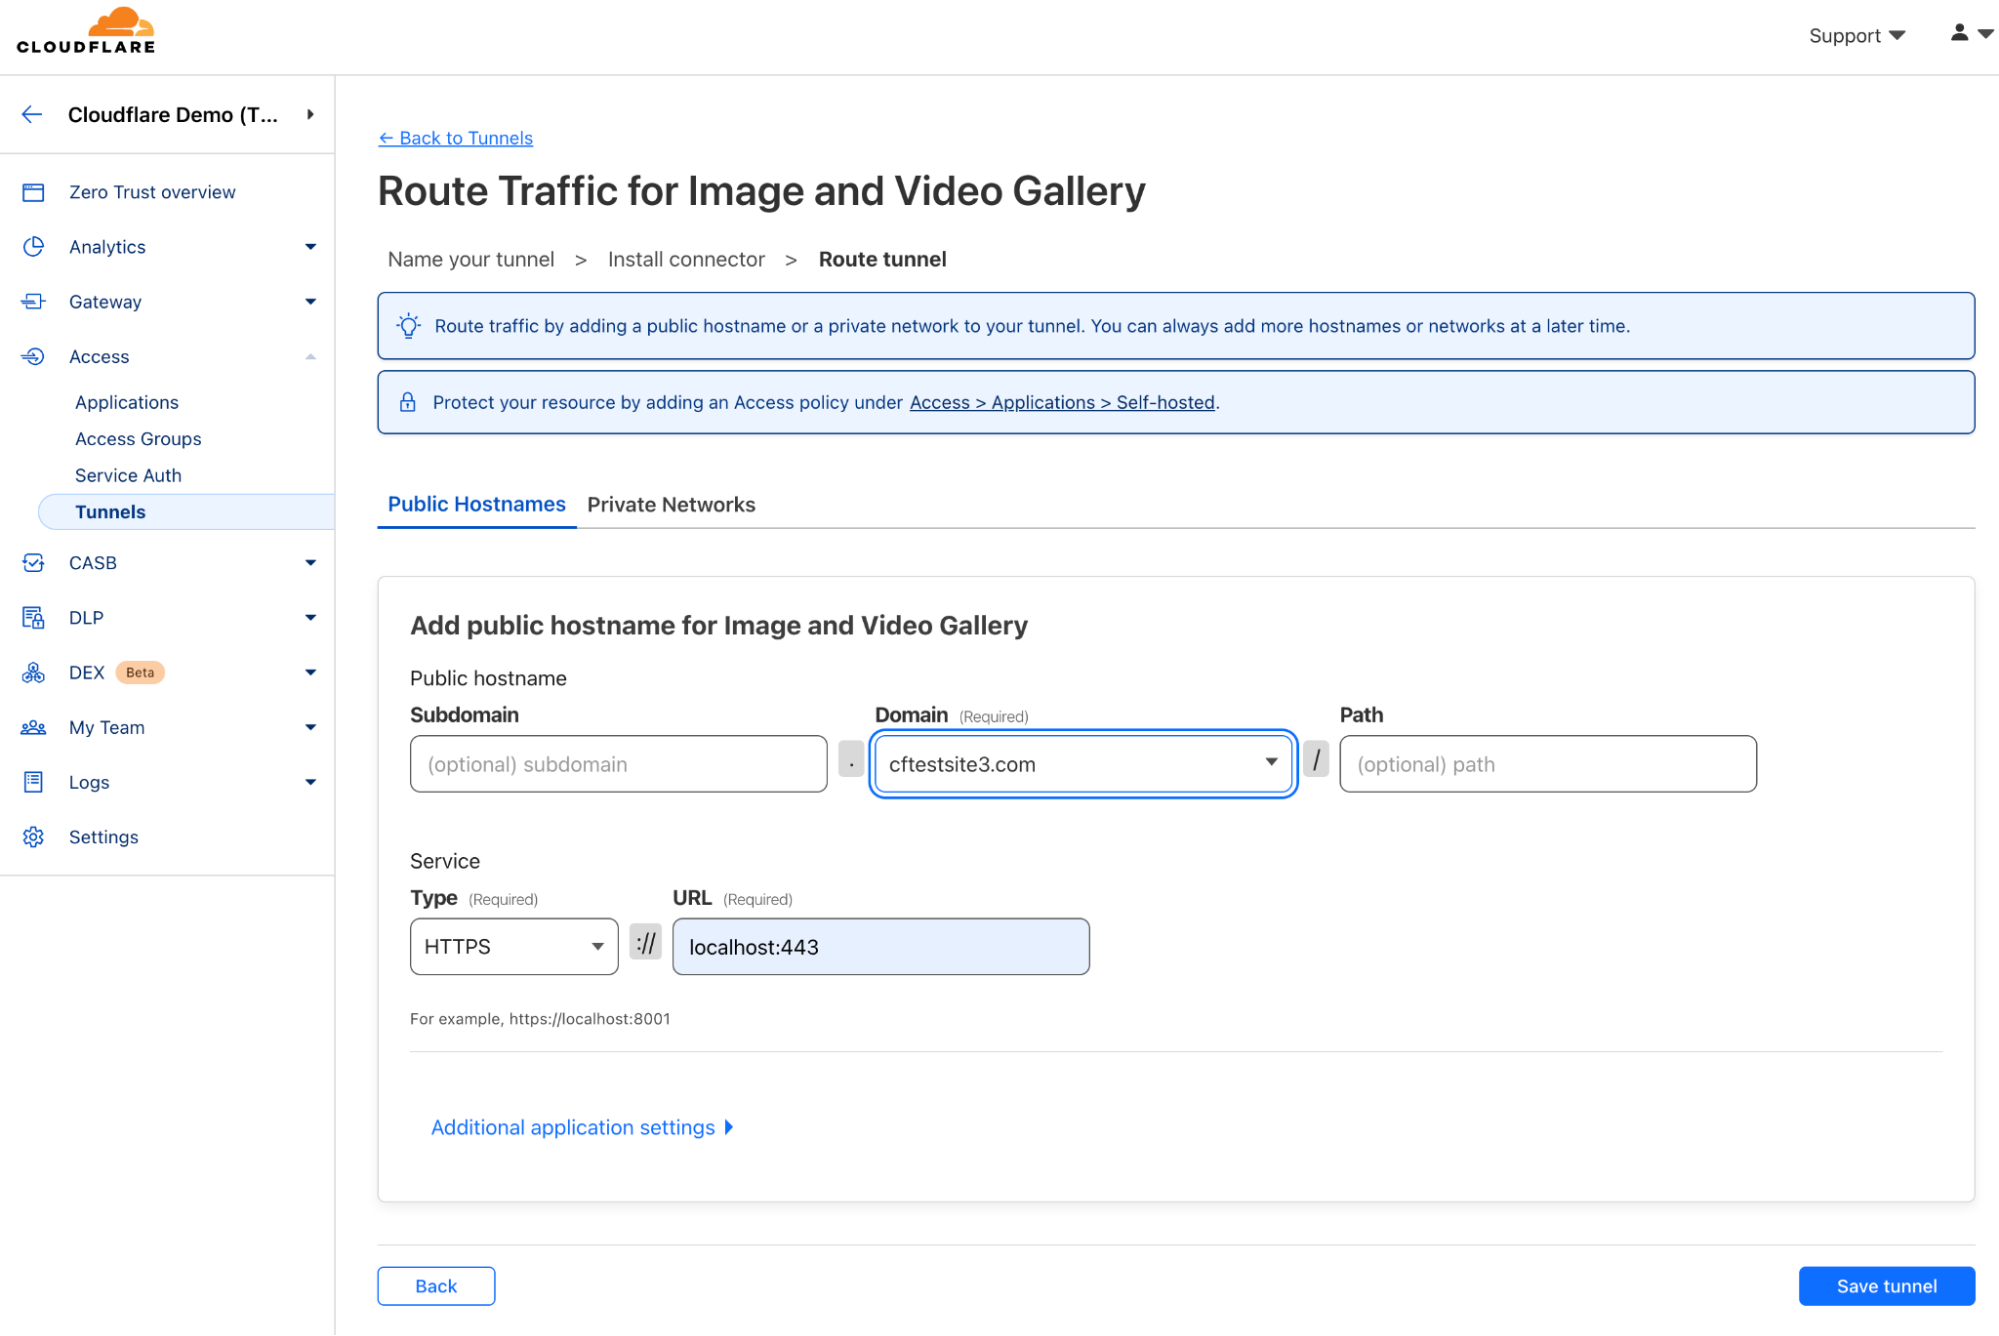Click the Logs sidebar icon
The height and width of the screenshot is (1336, 1999).
[31, 781]
